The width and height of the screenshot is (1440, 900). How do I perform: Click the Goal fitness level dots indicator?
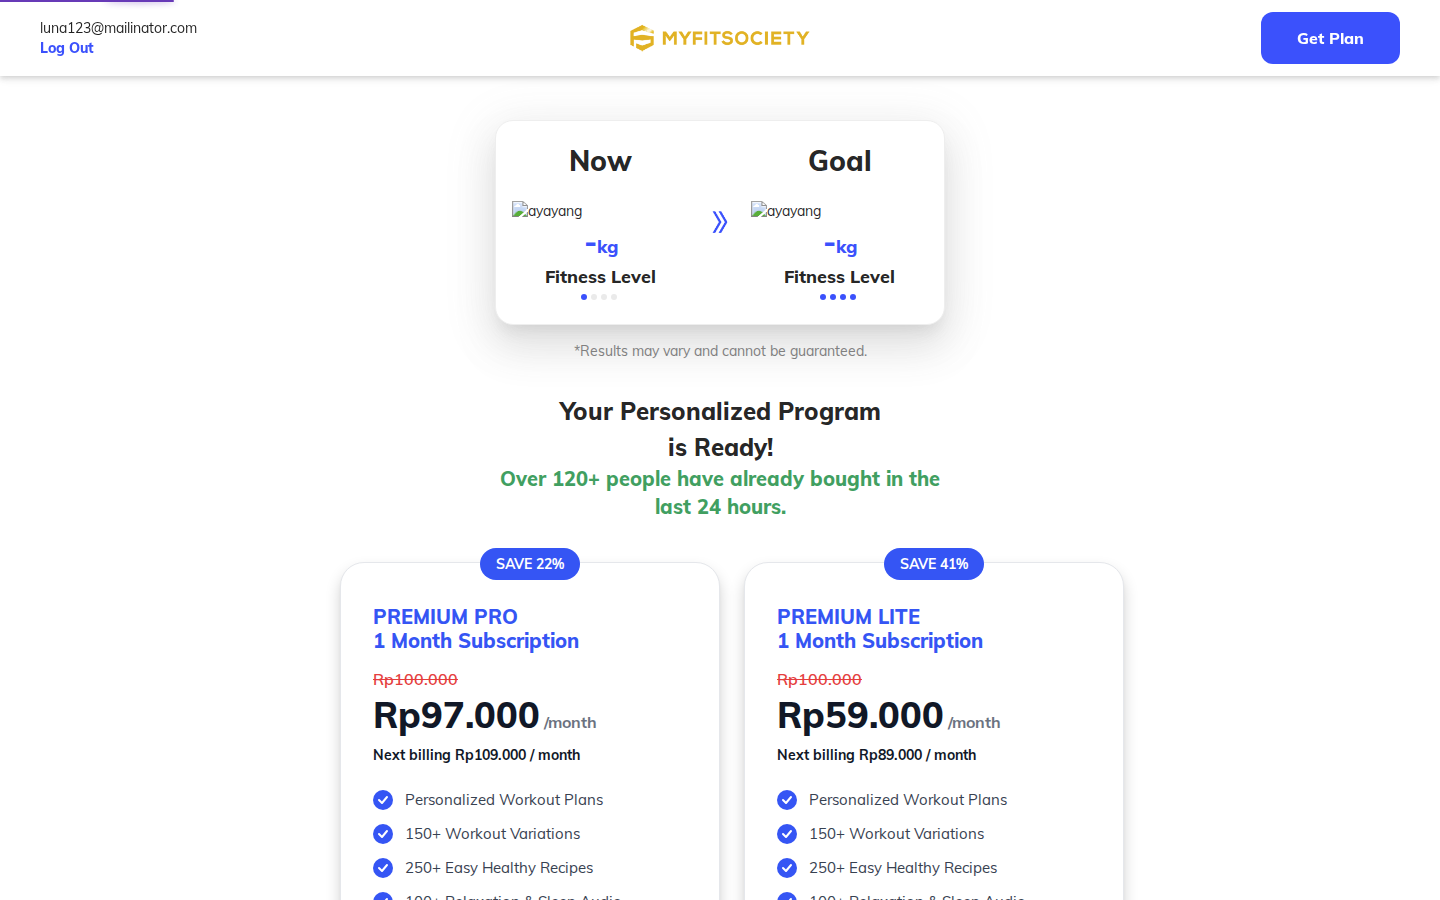(x=838, y=297)
